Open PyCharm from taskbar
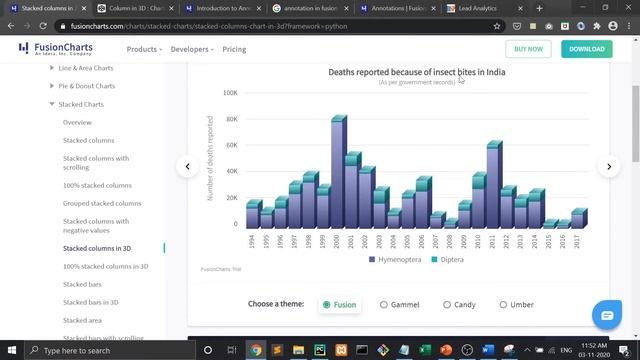Viewport: 640px width, 360px height. coord(320,350)
